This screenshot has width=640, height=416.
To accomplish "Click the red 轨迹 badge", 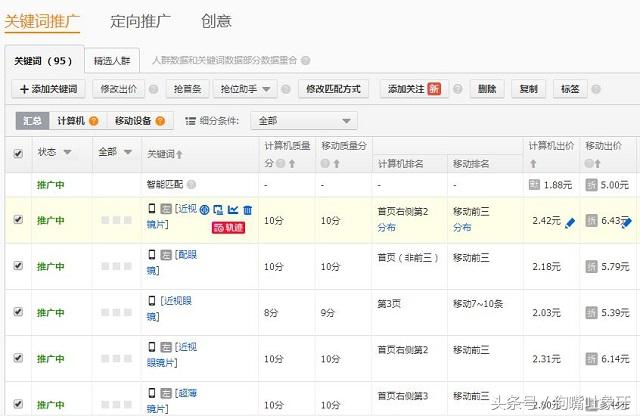I will 228,227.
